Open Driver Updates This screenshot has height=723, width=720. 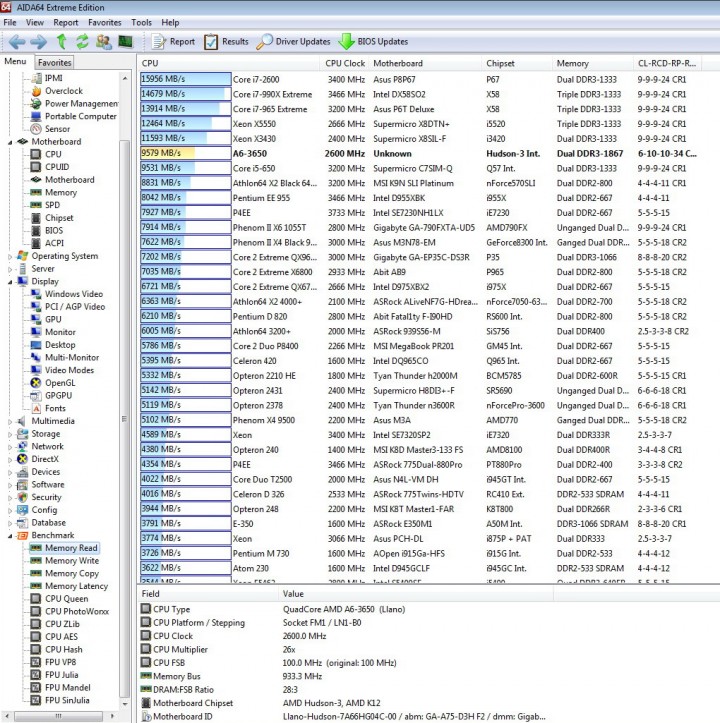[293, 42]
